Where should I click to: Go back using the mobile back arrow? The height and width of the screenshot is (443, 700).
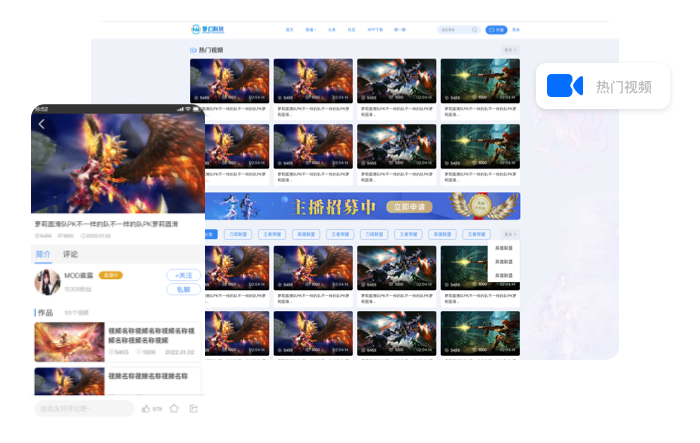(x=42, y=124)
